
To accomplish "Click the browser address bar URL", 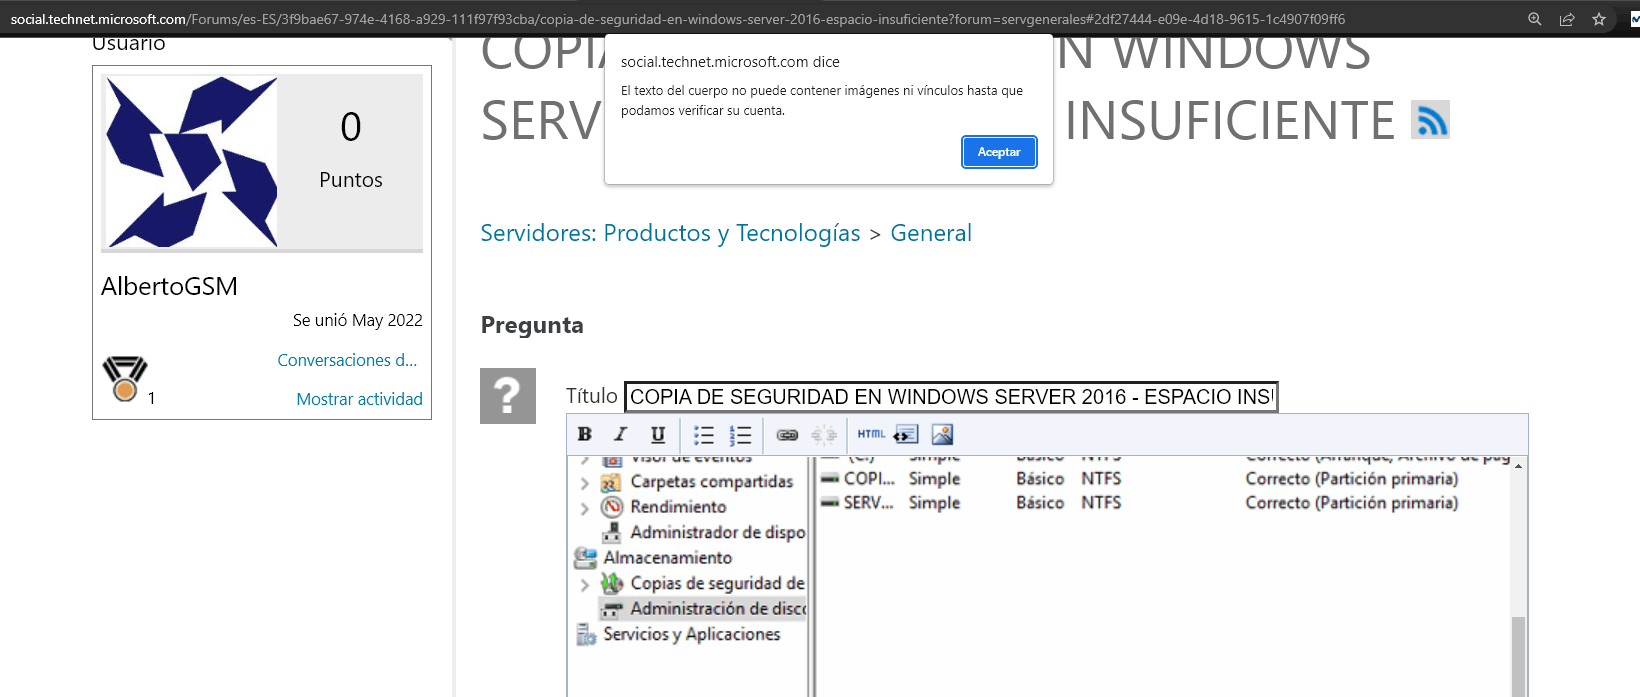I will [x=677, y=19].
